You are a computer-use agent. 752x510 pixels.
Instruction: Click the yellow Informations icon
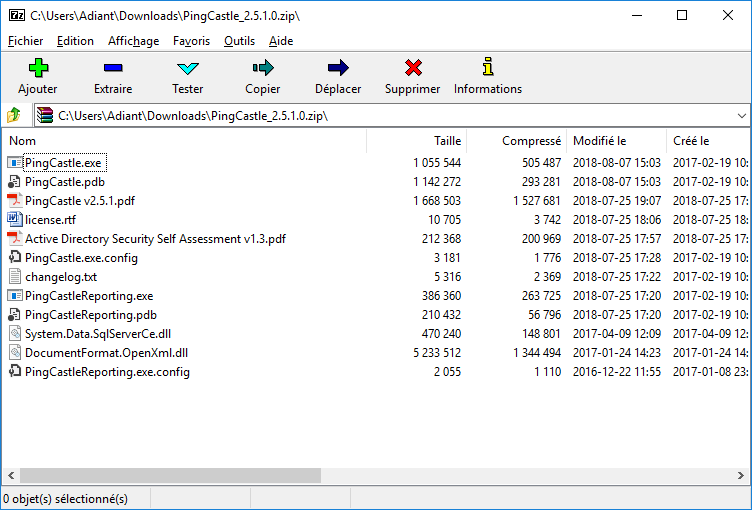point(488,67)
